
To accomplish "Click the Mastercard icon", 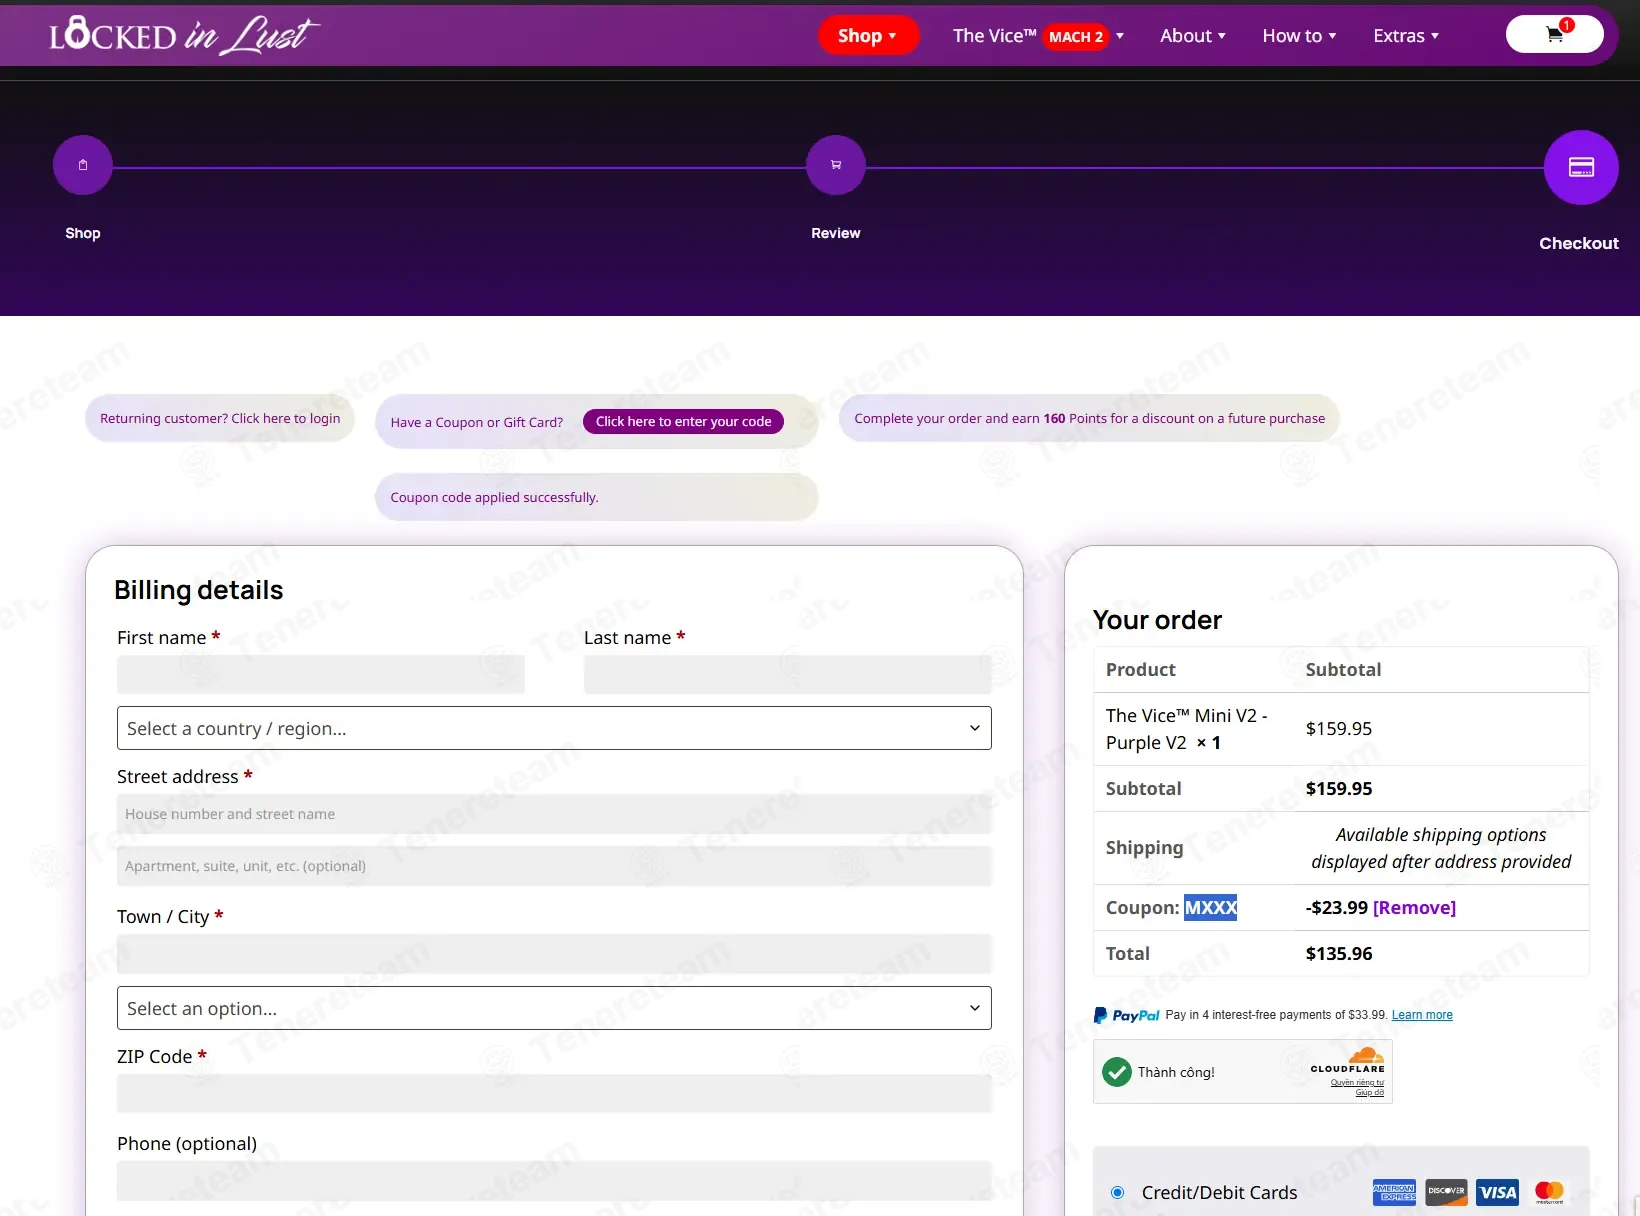I will click(1549, 1192).
